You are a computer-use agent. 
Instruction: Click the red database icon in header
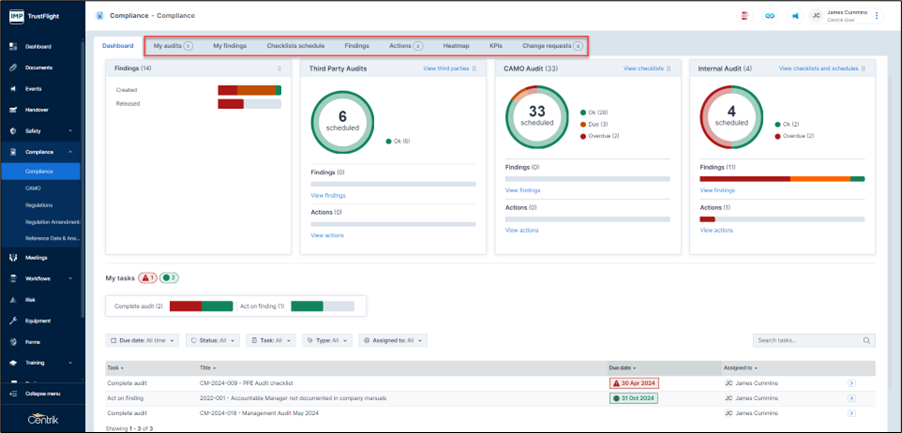pyautogui.click(x=745, y=16)
